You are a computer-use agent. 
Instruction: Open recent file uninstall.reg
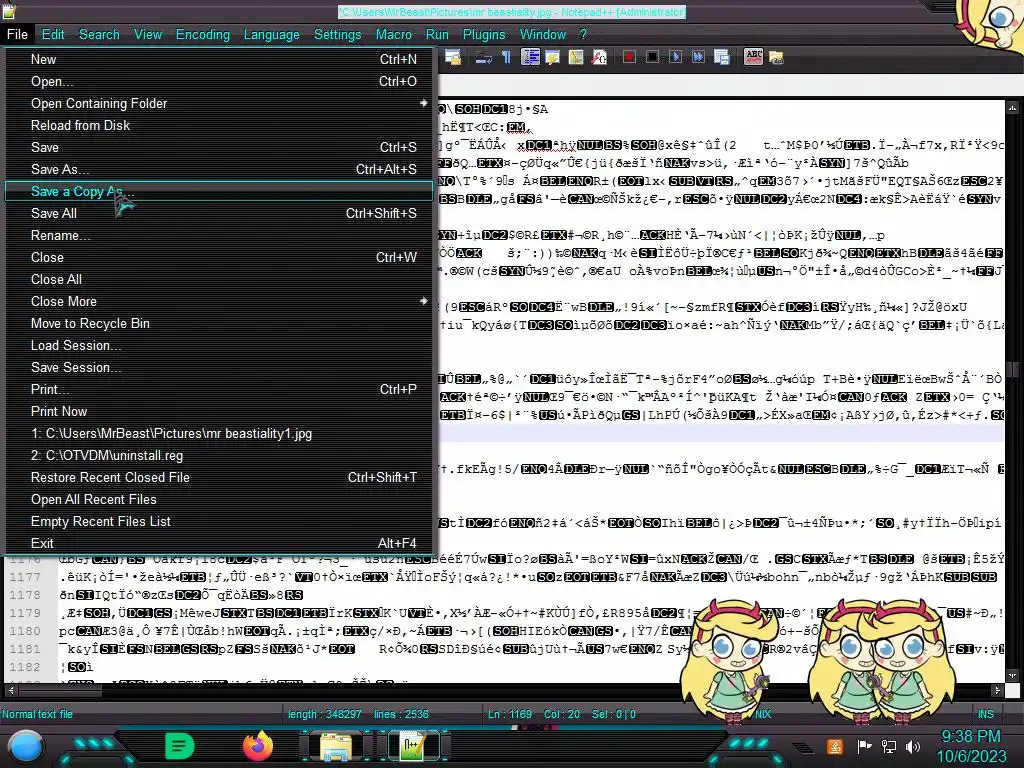point(219,456)
